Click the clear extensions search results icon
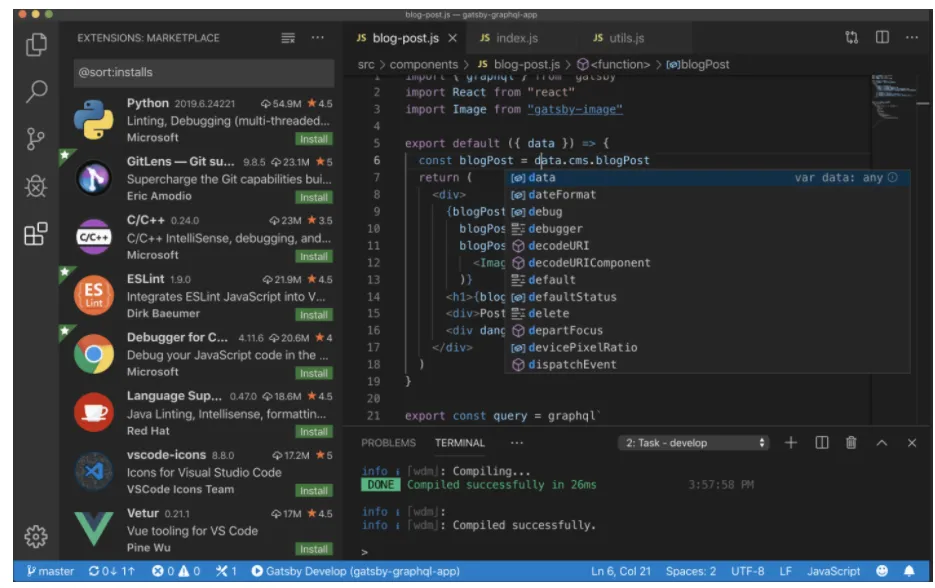The height and width of the screenshot is (588, 935). tap(288, 38)
